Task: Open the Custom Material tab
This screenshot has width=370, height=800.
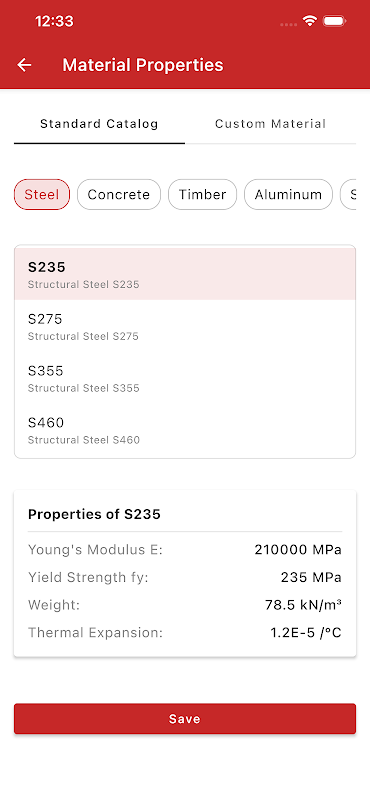Action: [270, 123]
